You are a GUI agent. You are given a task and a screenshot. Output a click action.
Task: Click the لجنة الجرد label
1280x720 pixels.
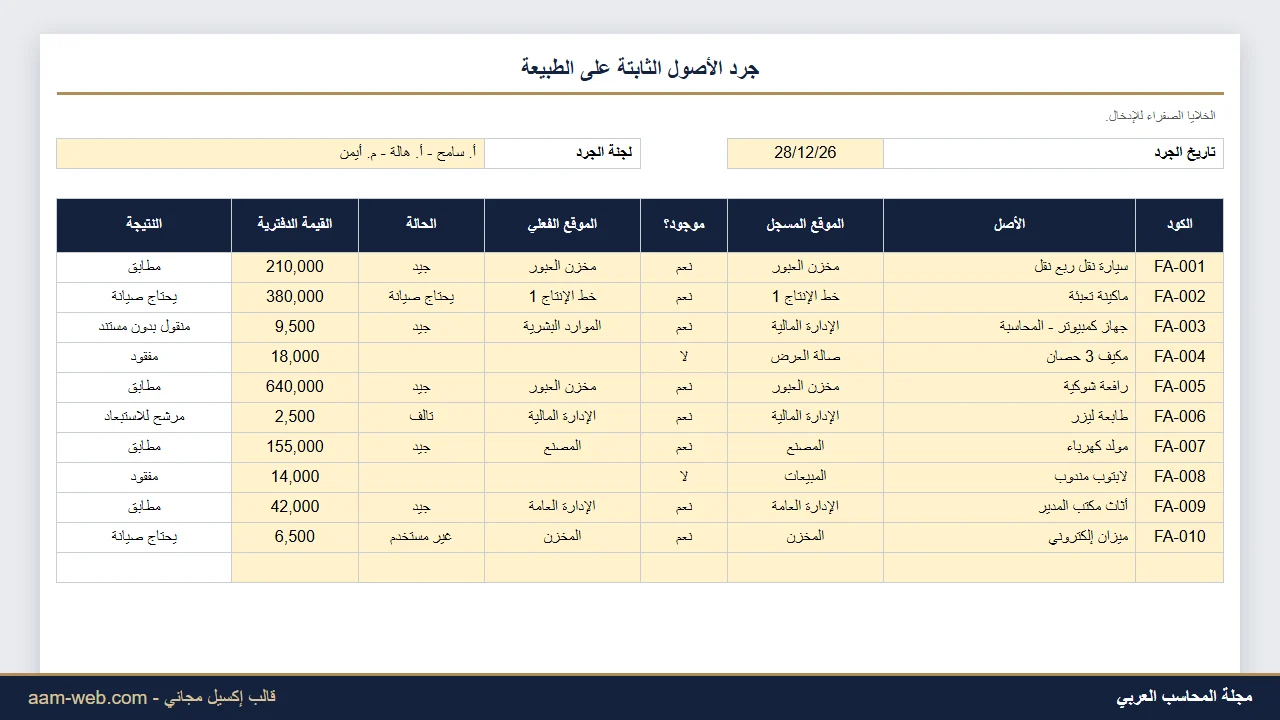(x=562, y=153)
